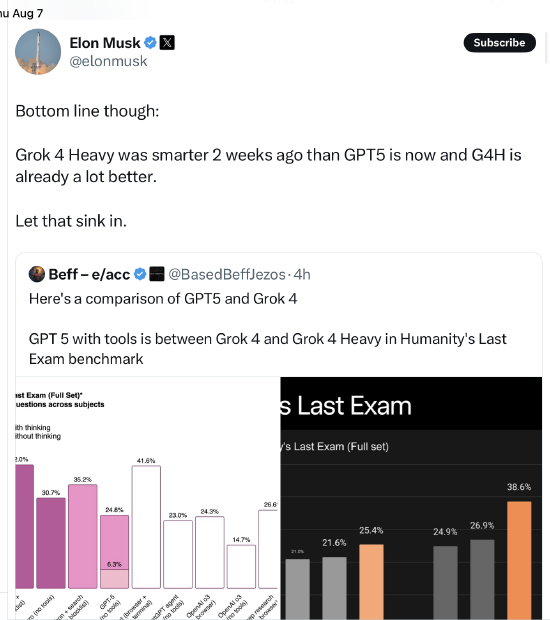Visit the @BasedBeffJezos handle
The height and width of the screenshot is (620, 550).
227,274
